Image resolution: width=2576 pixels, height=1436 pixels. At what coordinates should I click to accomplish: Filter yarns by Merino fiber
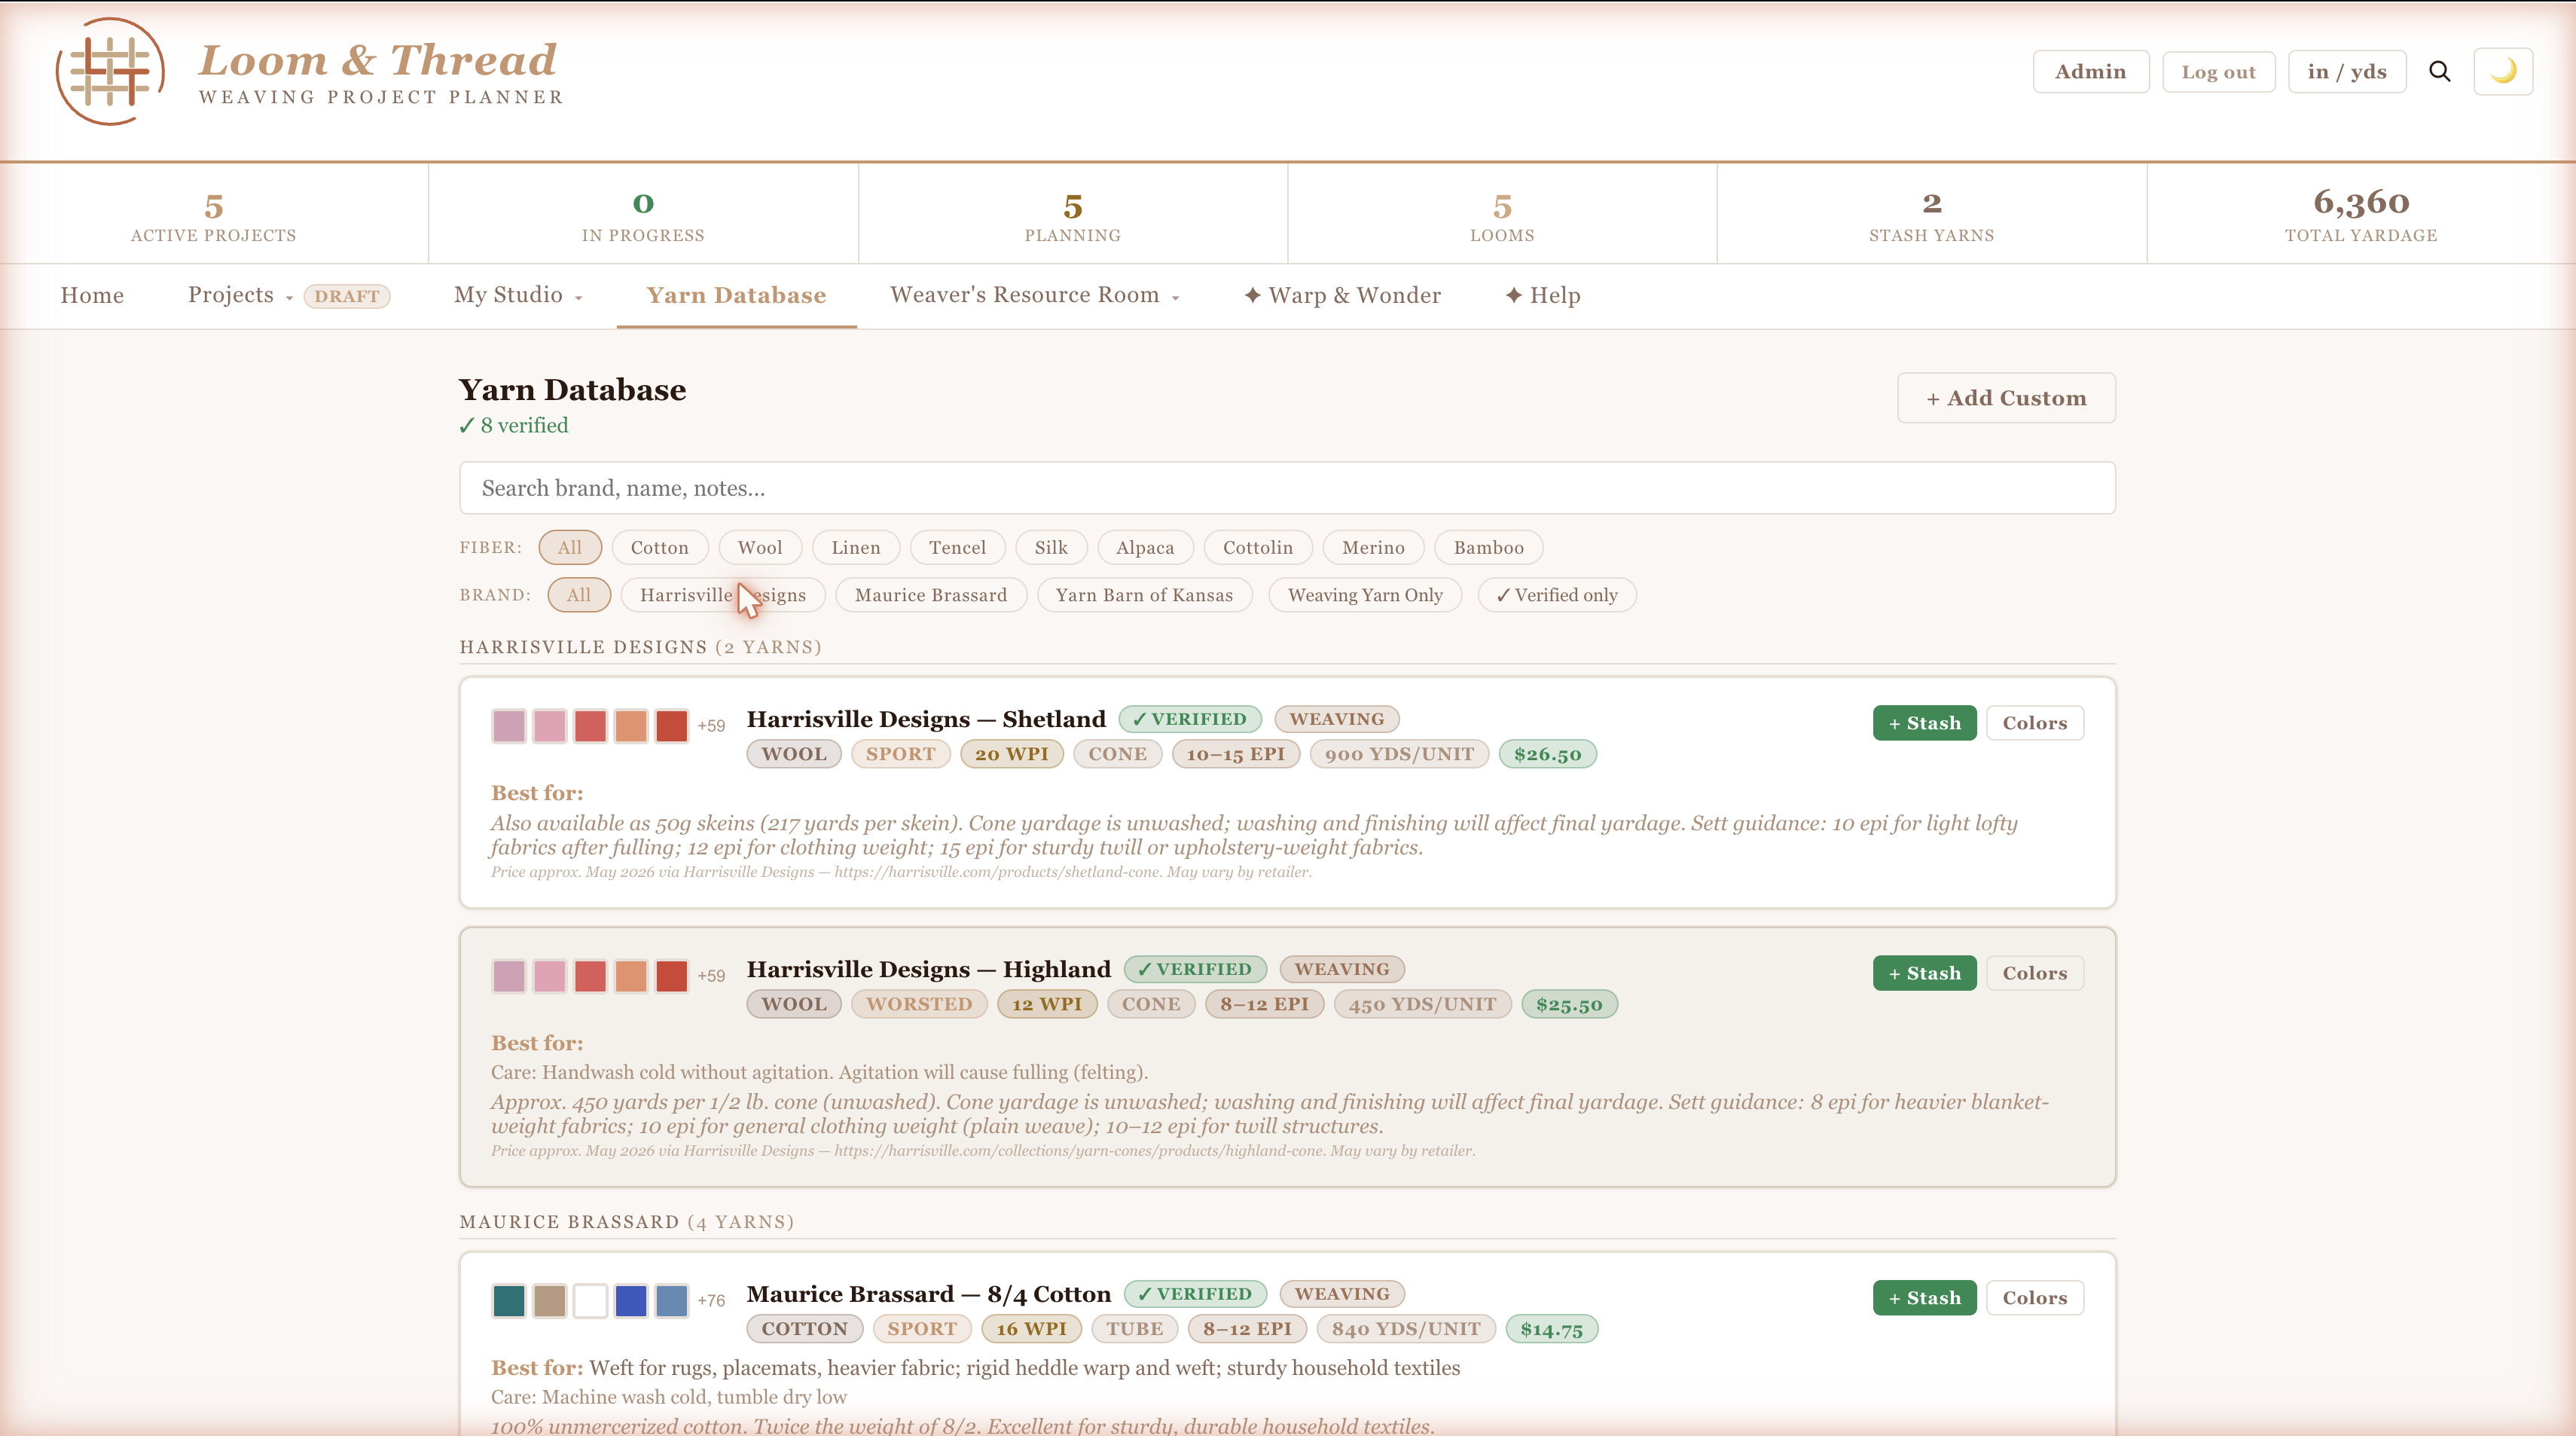click(1373, 547)
